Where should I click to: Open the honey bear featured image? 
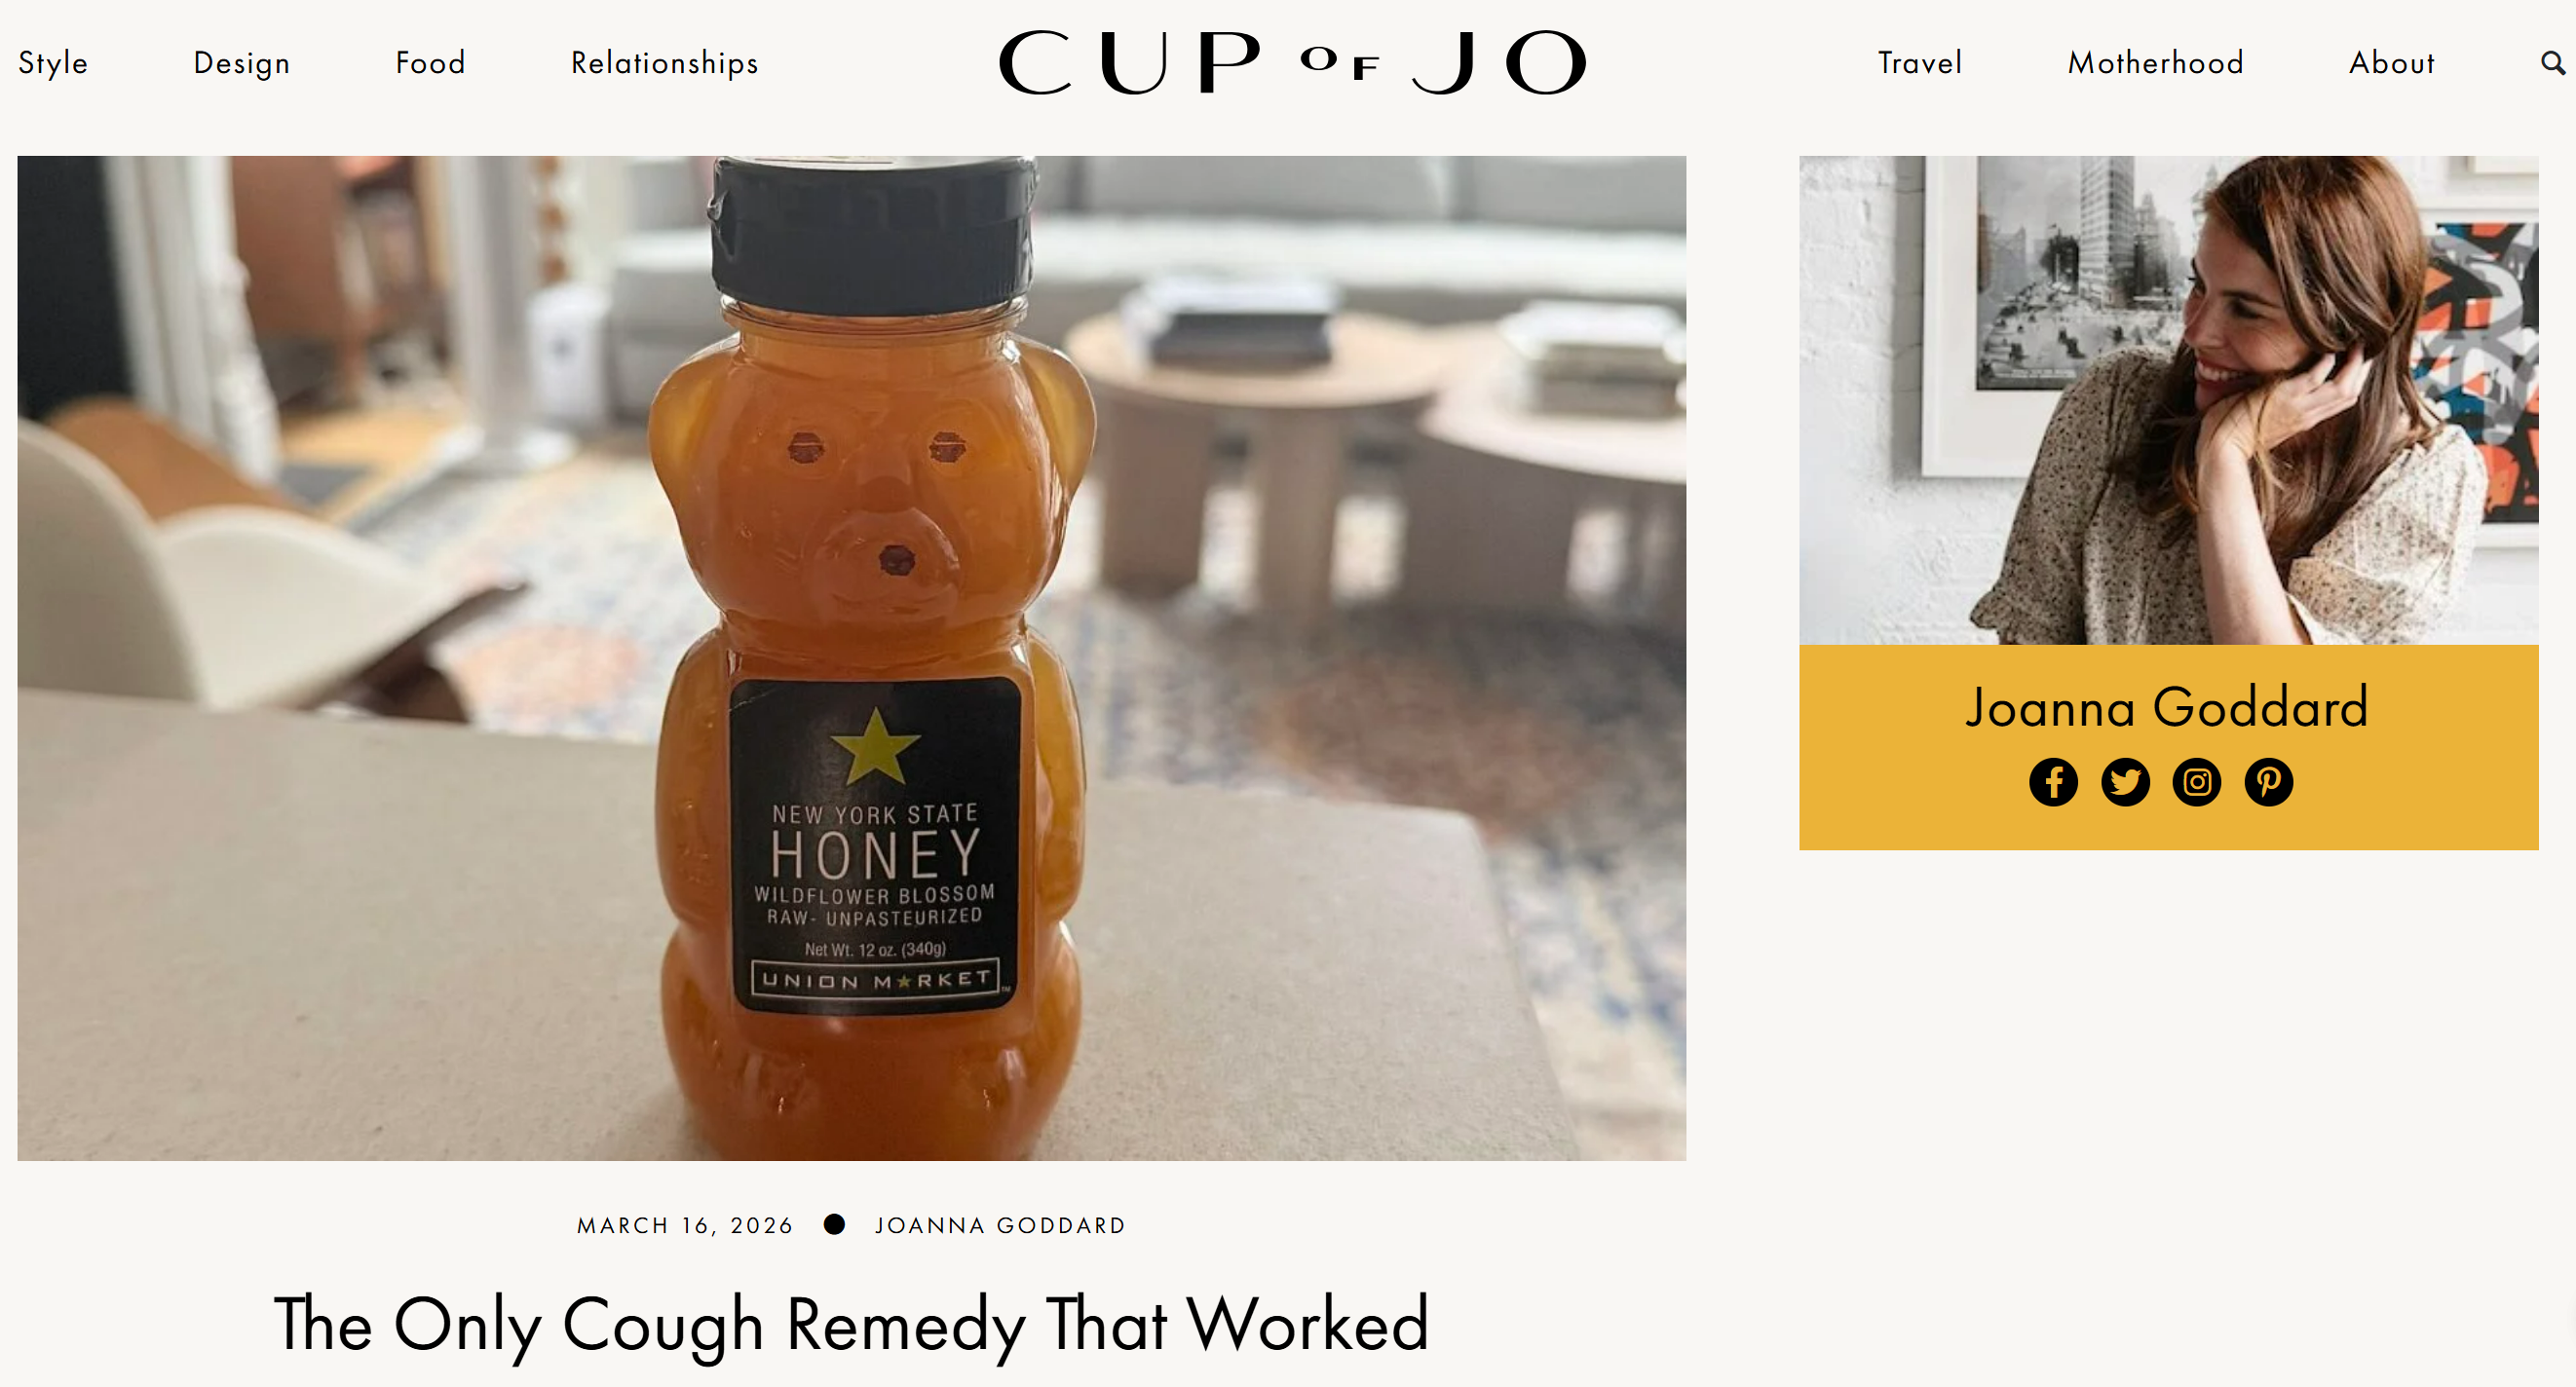point(851,657)
